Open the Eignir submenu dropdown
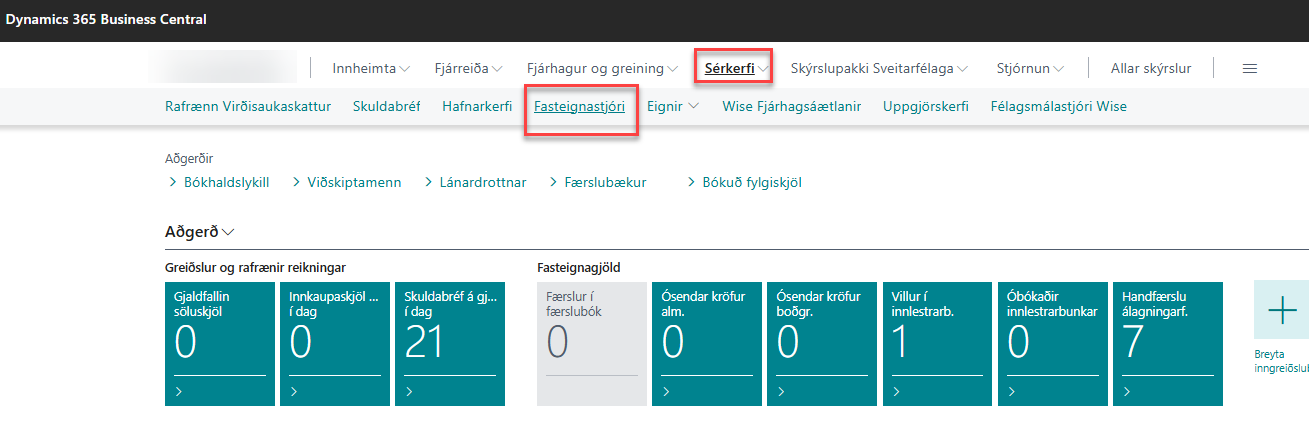1309x443 pixels. [693, 106]
